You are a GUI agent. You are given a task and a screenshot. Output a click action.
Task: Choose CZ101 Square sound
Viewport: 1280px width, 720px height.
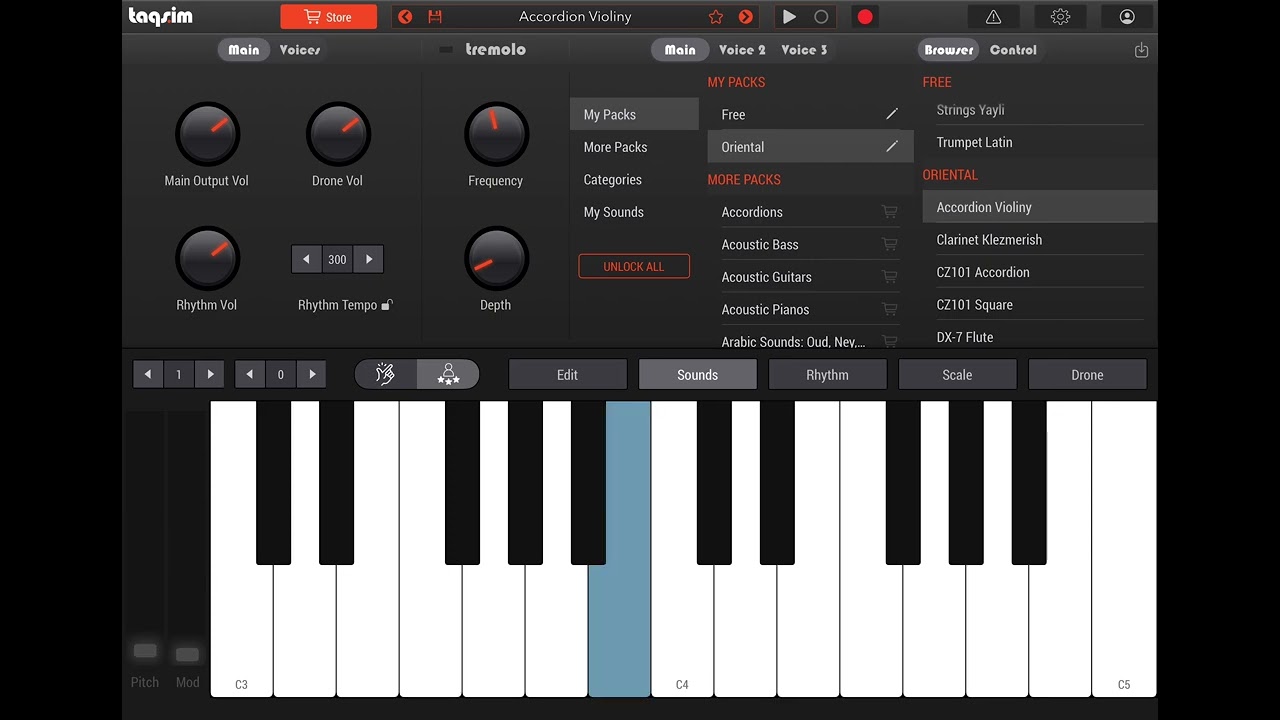coord(1040,305)
